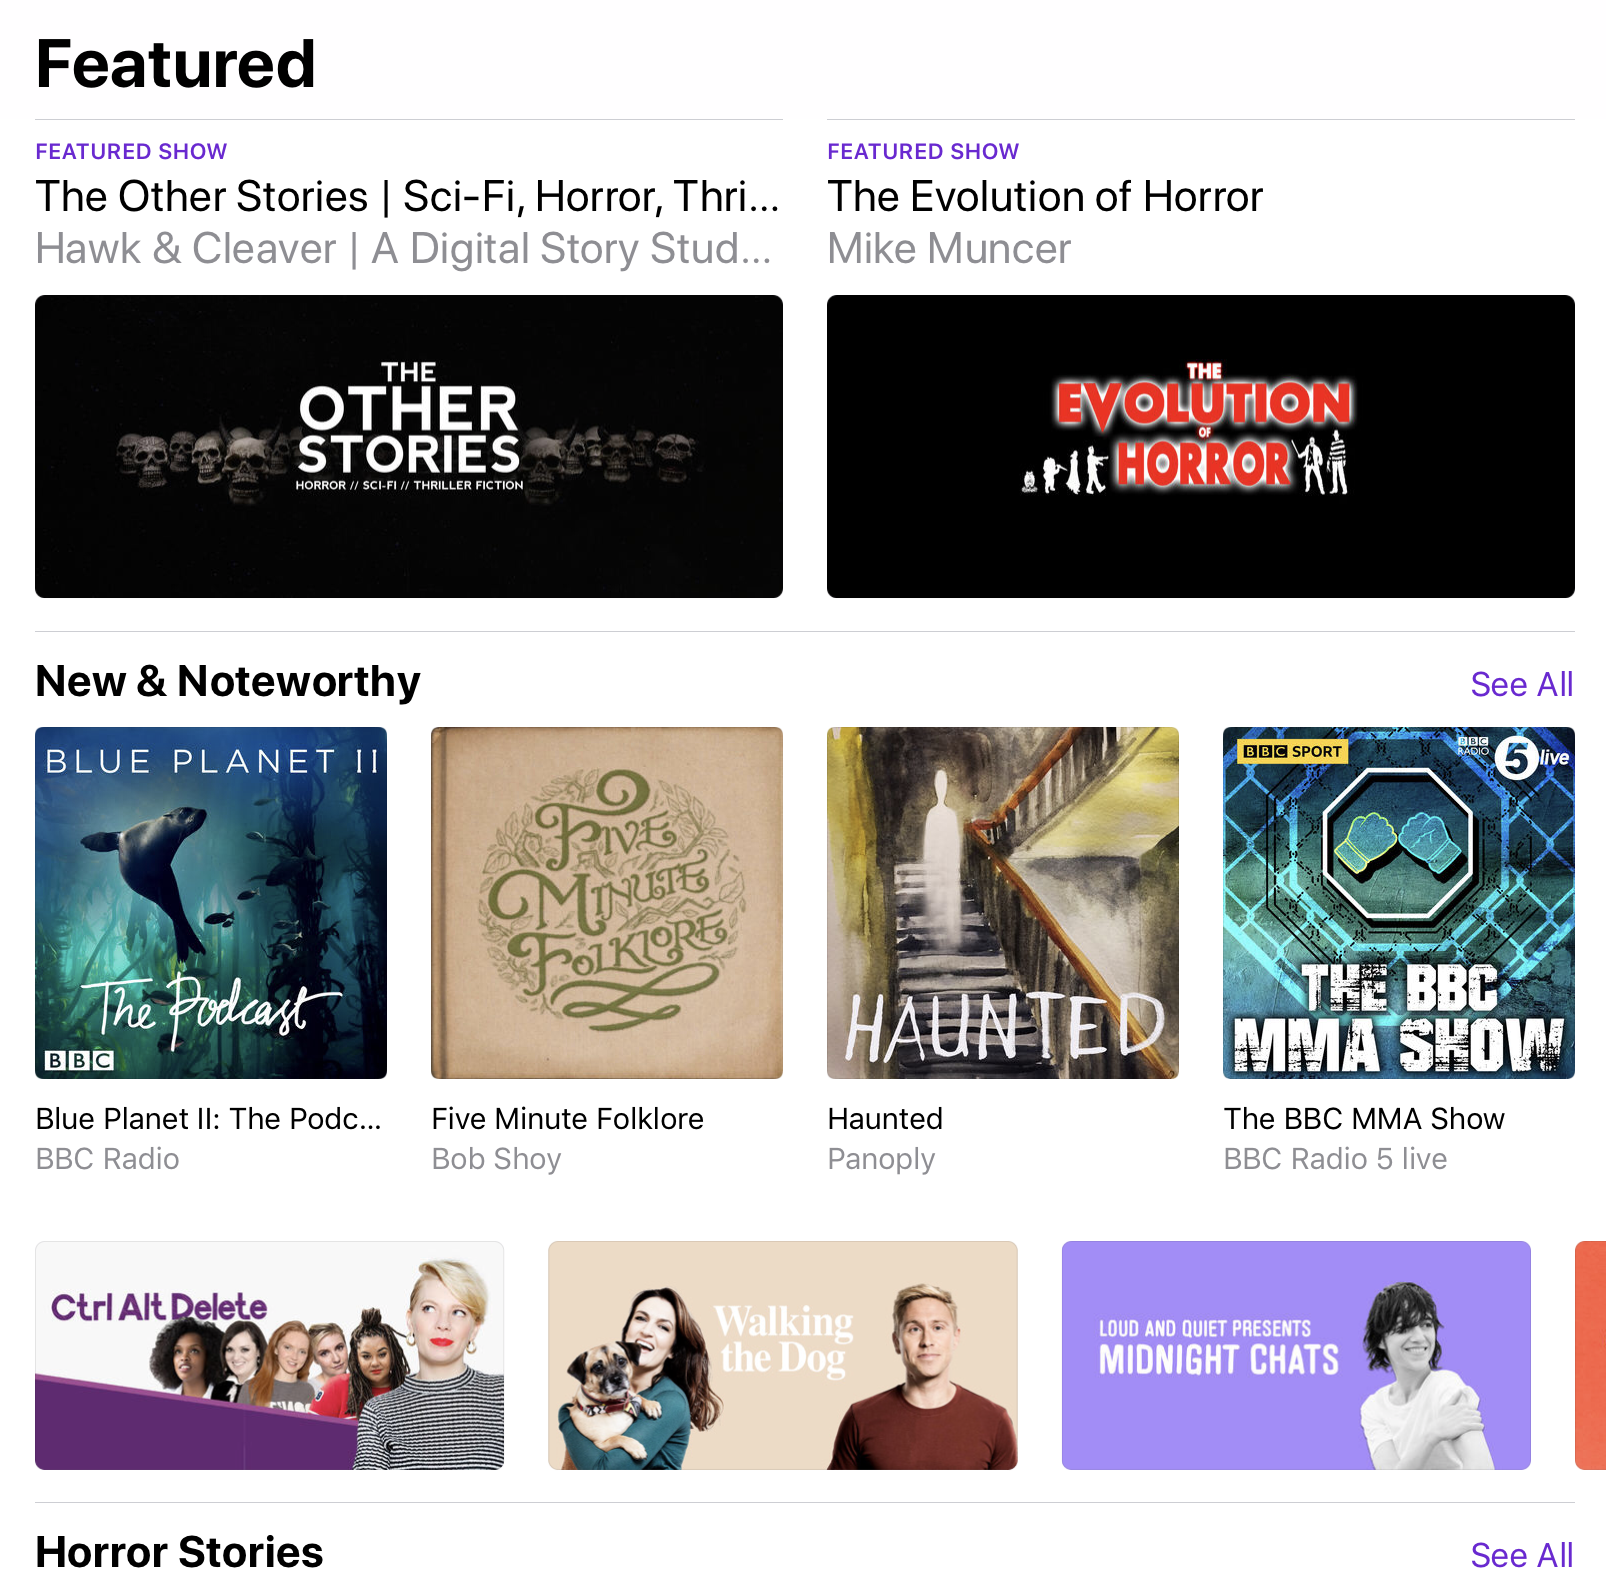Open The Evolution of Horror title text
Screen dimensions: 1606x1584
coord(1045,197)
